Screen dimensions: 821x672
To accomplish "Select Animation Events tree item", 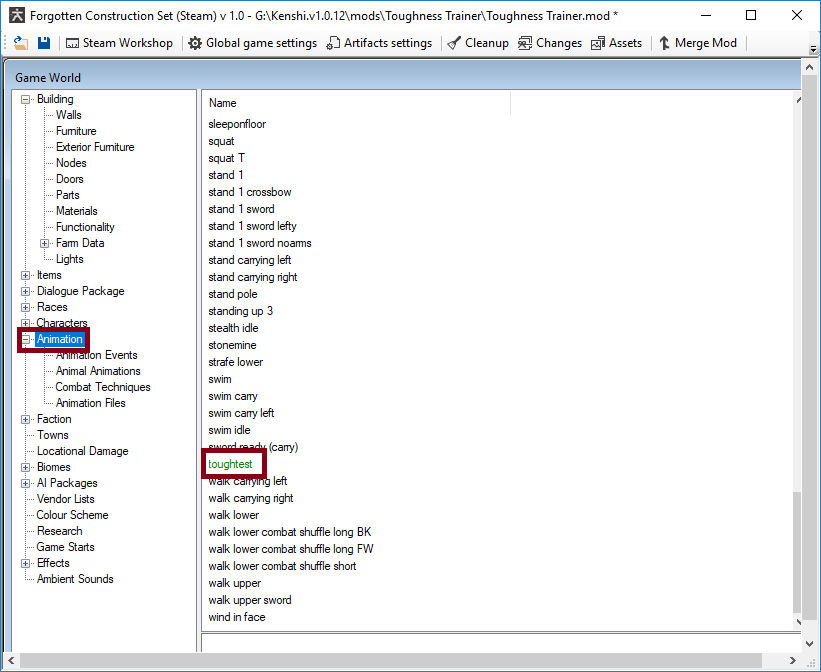I will [96, 355].
